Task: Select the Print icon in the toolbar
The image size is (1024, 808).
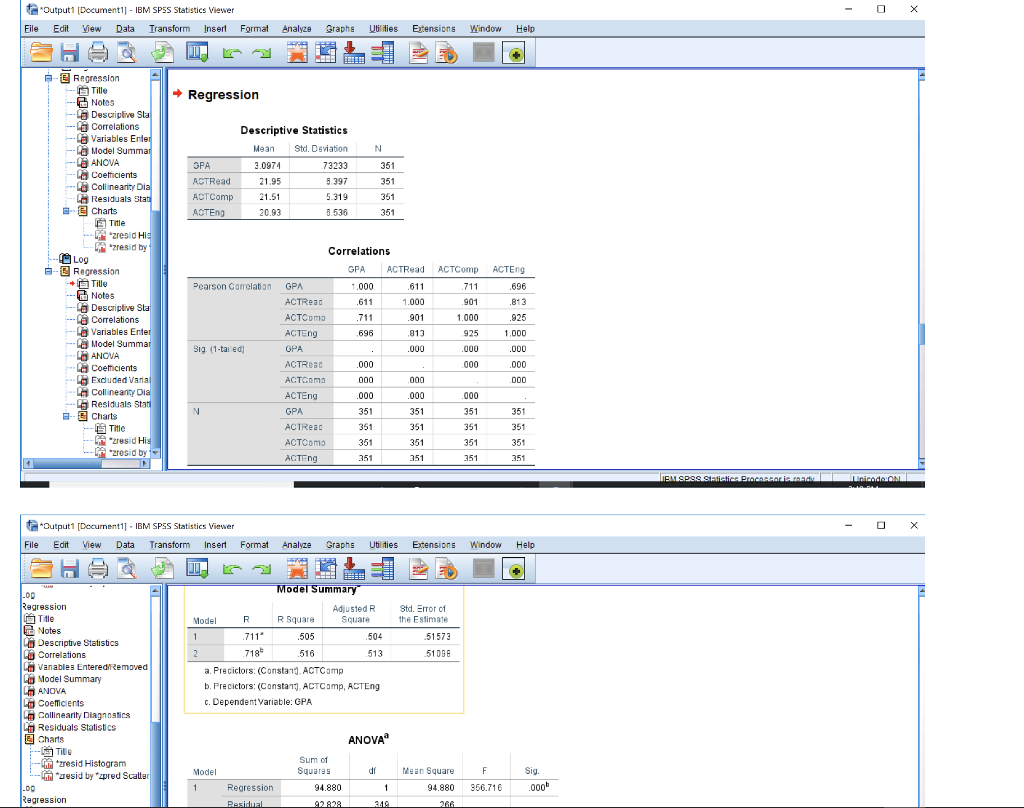Action: (96, 53)
